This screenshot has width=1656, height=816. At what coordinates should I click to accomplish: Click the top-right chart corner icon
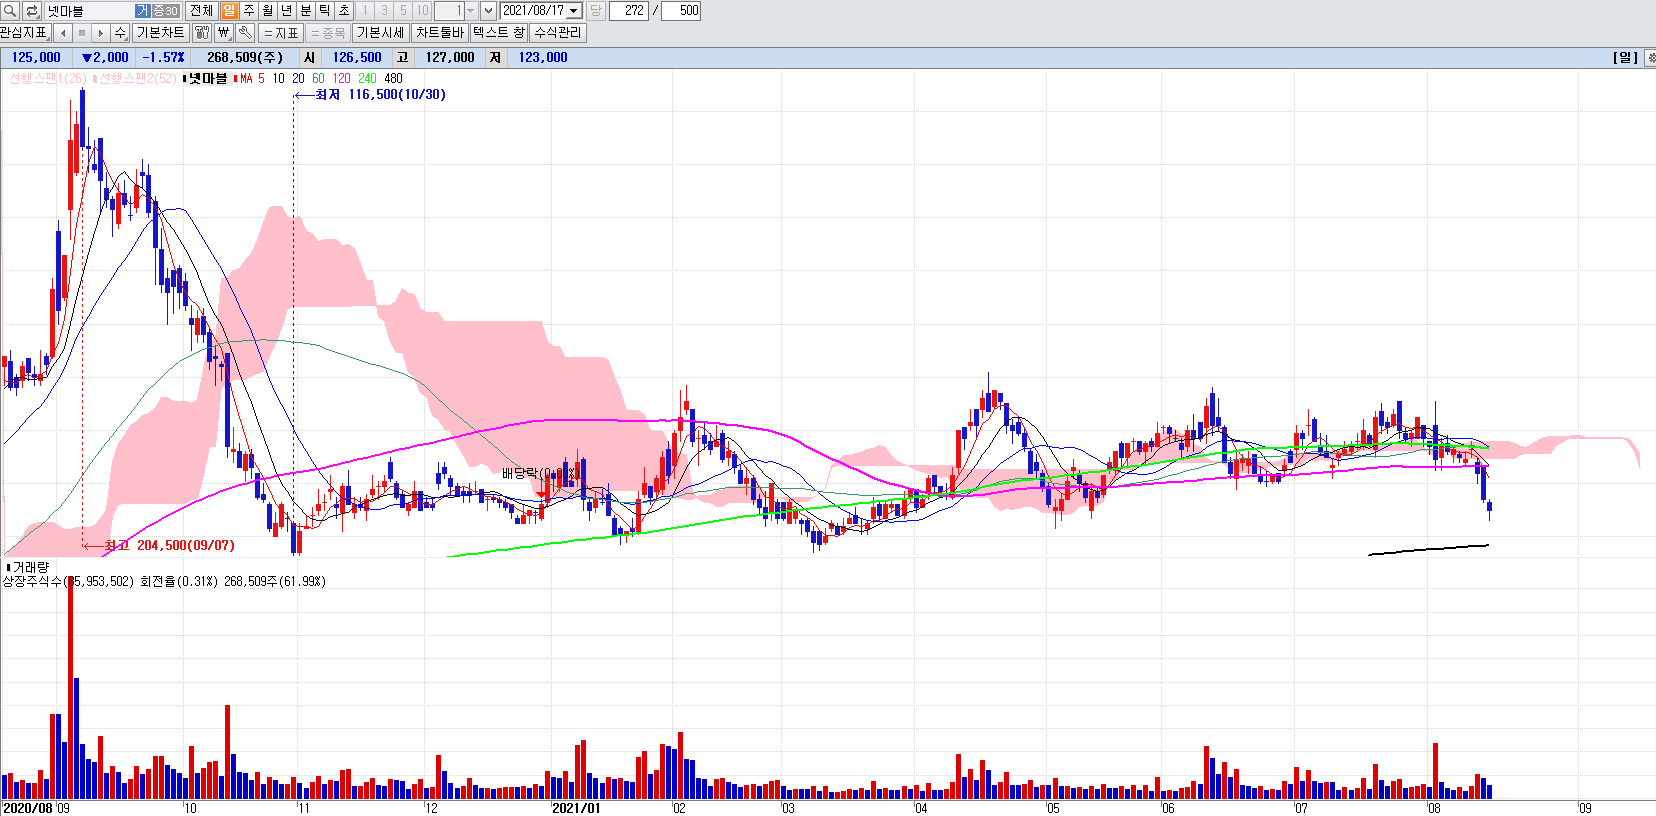coord(1650,58)
